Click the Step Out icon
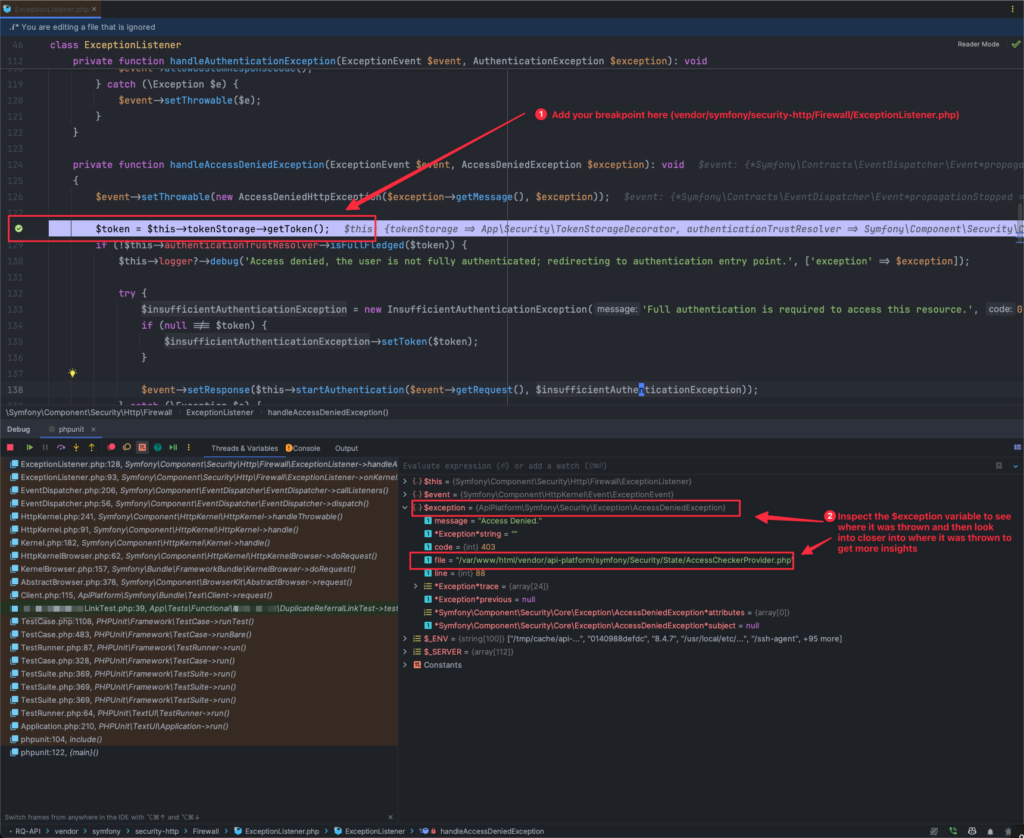This screenshot has height=838, width=1024. click(91, 447)
